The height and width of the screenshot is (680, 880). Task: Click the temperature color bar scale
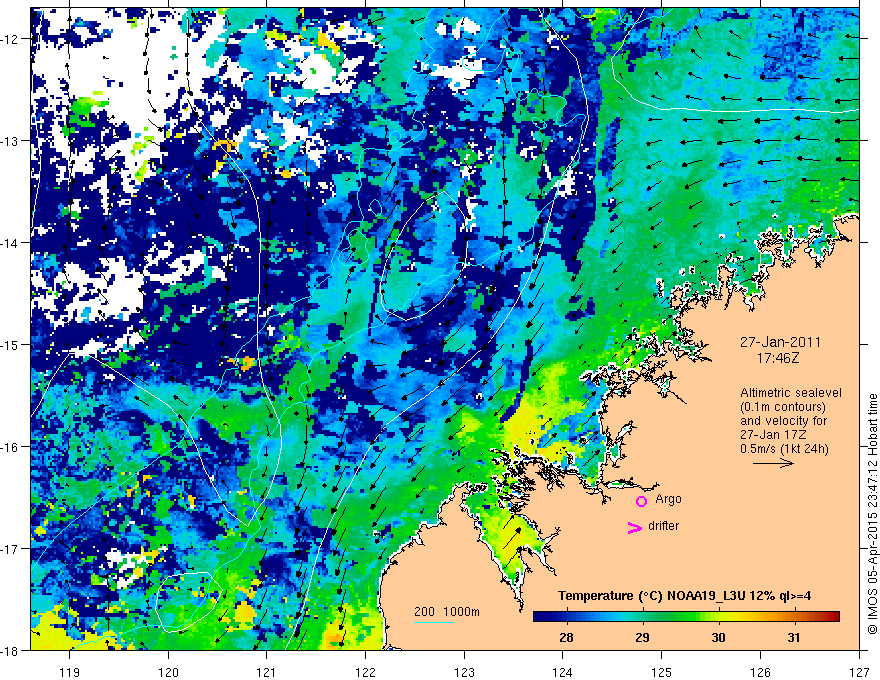pyautogui.click(x=686, y=617)
